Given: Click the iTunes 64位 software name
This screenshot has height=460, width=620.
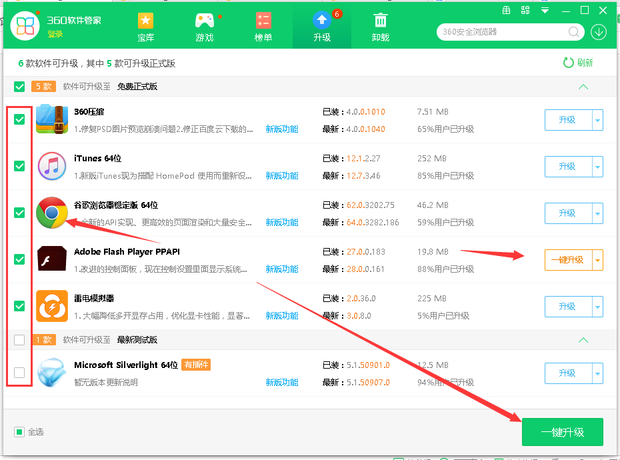Looking at the screenshot, I should coord(98,158).
